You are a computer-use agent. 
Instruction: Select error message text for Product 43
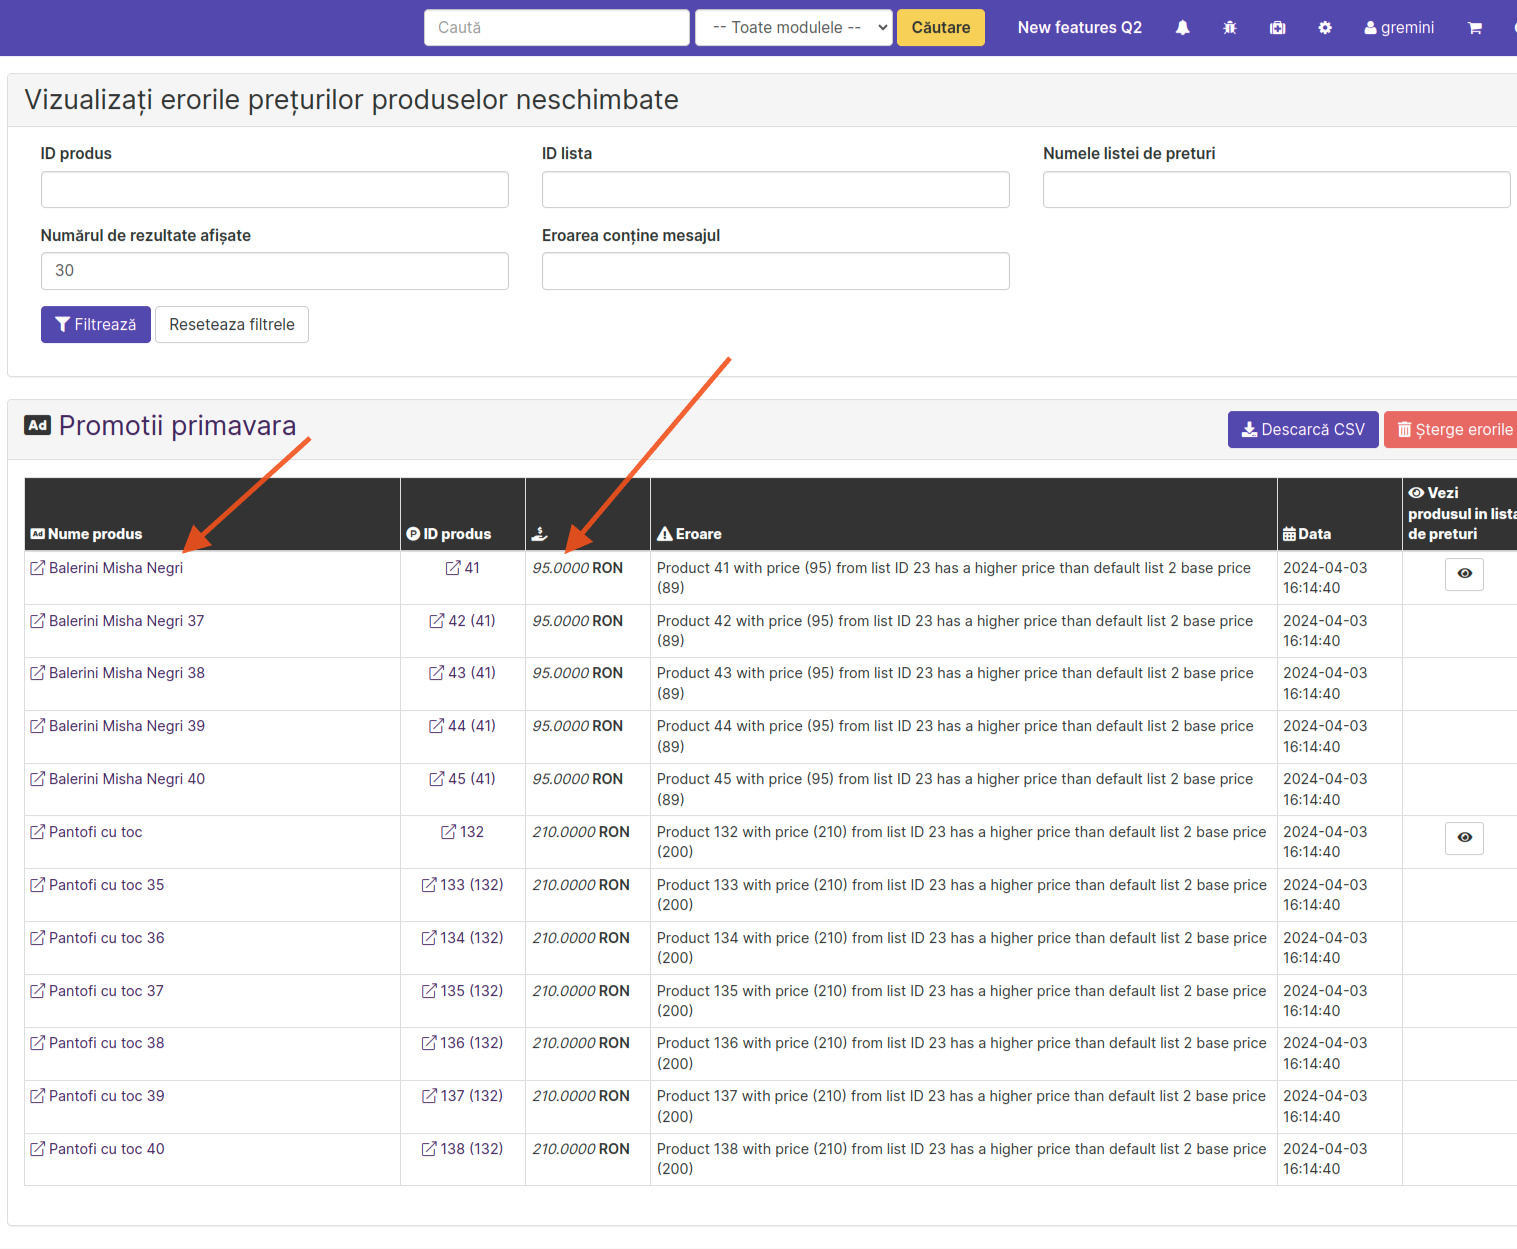955,683
